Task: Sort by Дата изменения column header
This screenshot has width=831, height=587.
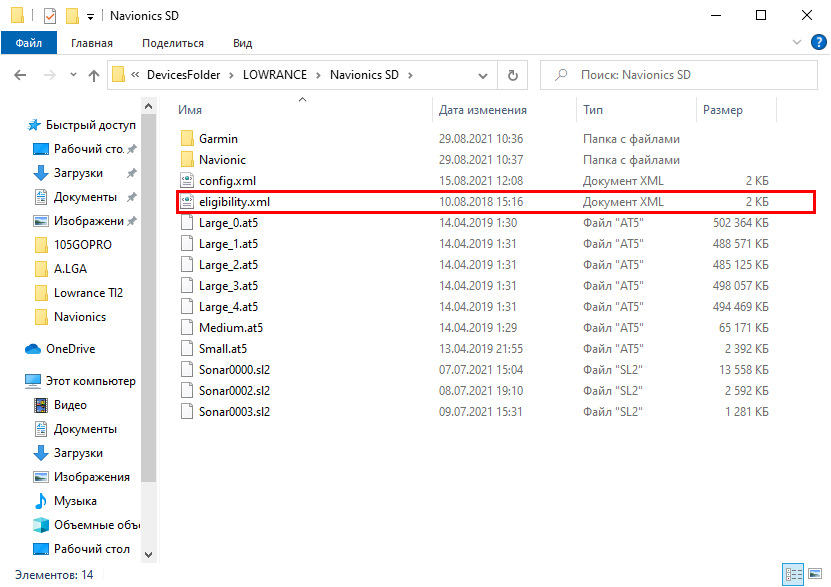Action: [483, 110]
